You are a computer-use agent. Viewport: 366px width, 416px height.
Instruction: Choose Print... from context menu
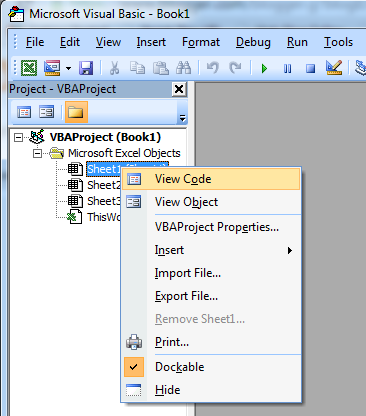point(211,342)
